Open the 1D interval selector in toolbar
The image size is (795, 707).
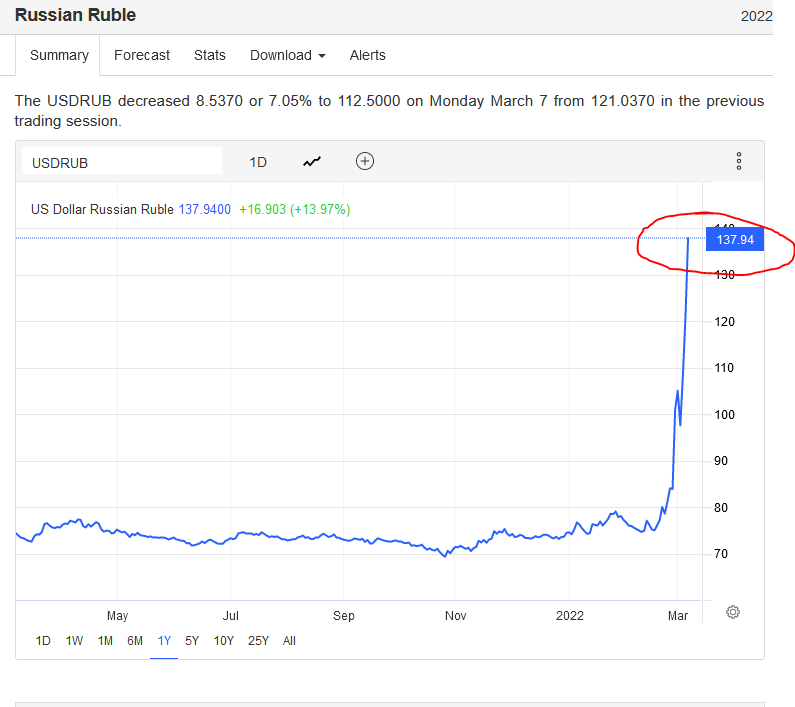tap(258, 162)
